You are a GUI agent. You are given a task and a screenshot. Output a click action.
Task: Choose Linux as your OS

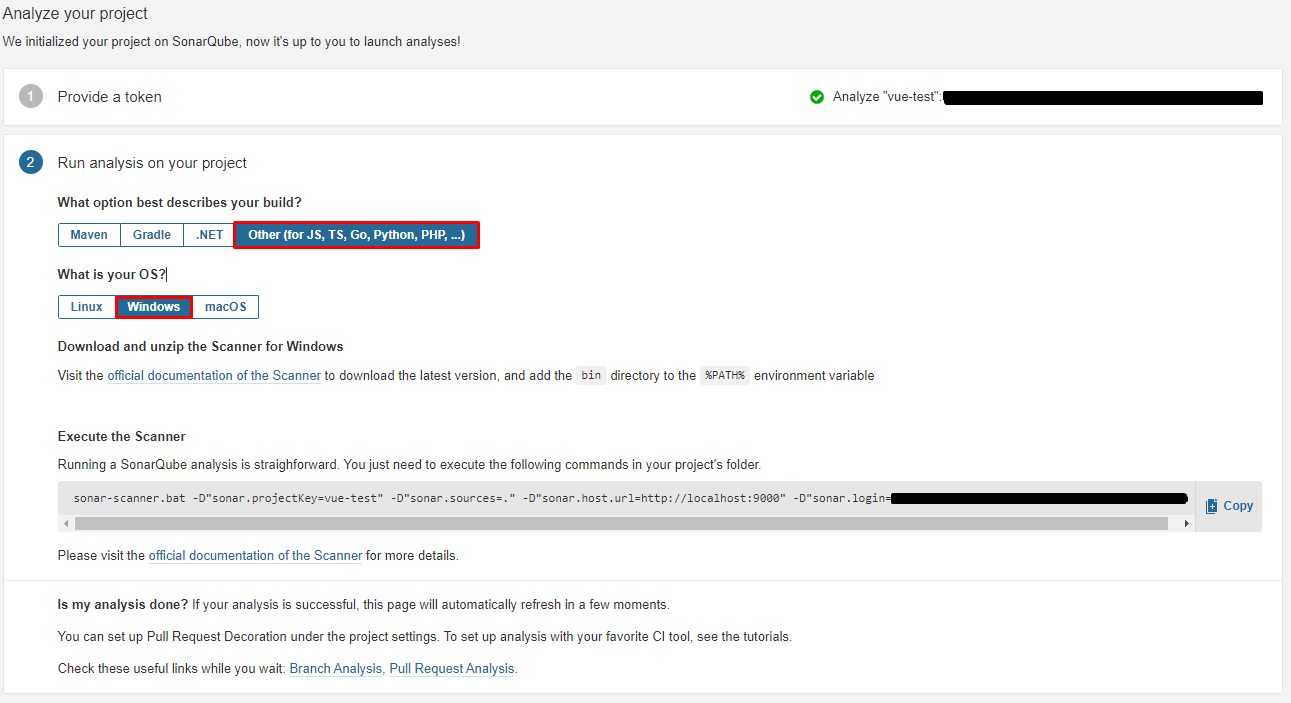click(x=87, y=307)
